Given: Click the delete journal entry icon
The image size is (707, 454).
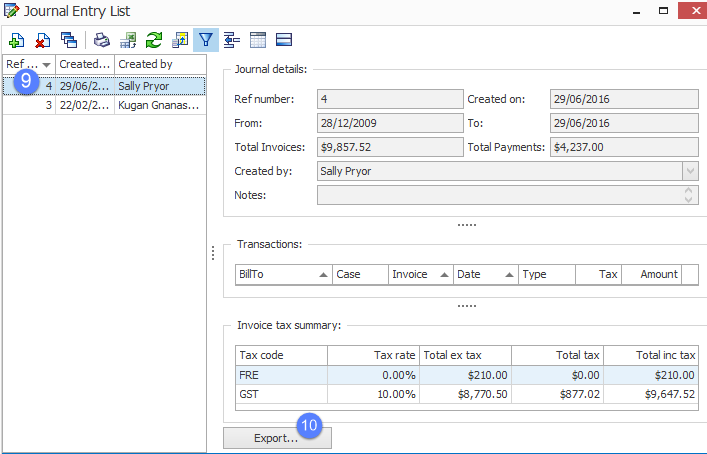Looking at the screenshot, I should click(42, 40).
